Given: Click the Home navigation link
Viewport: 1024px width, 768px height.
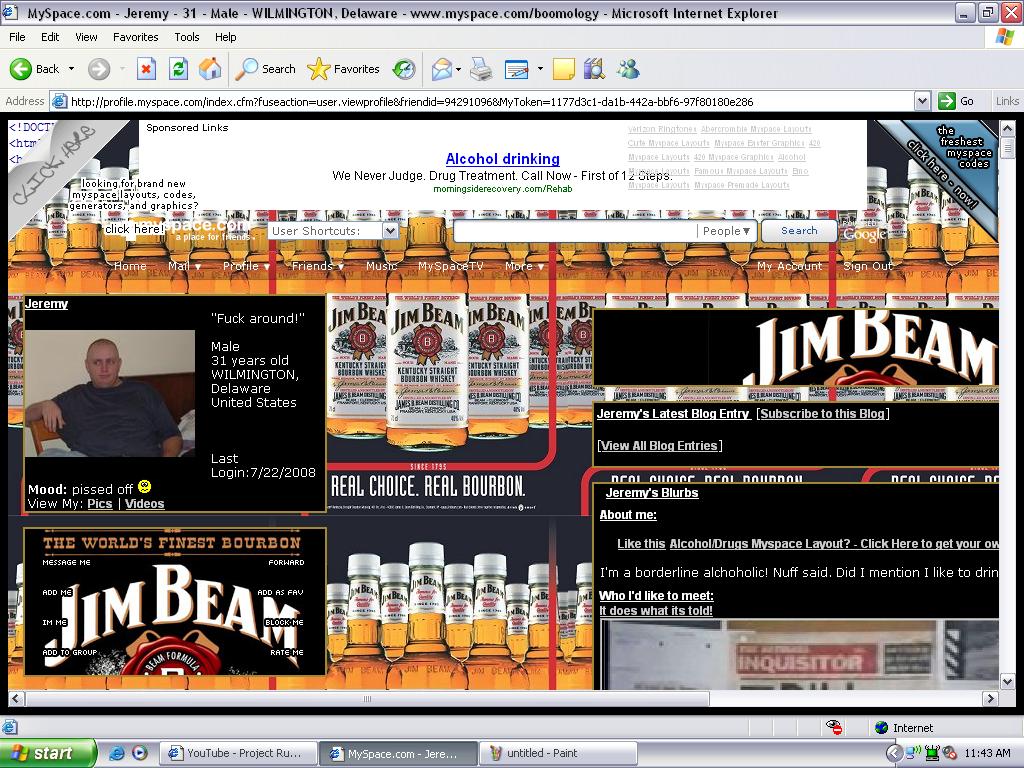Looking at the screenshot, I should click(130, 266).
